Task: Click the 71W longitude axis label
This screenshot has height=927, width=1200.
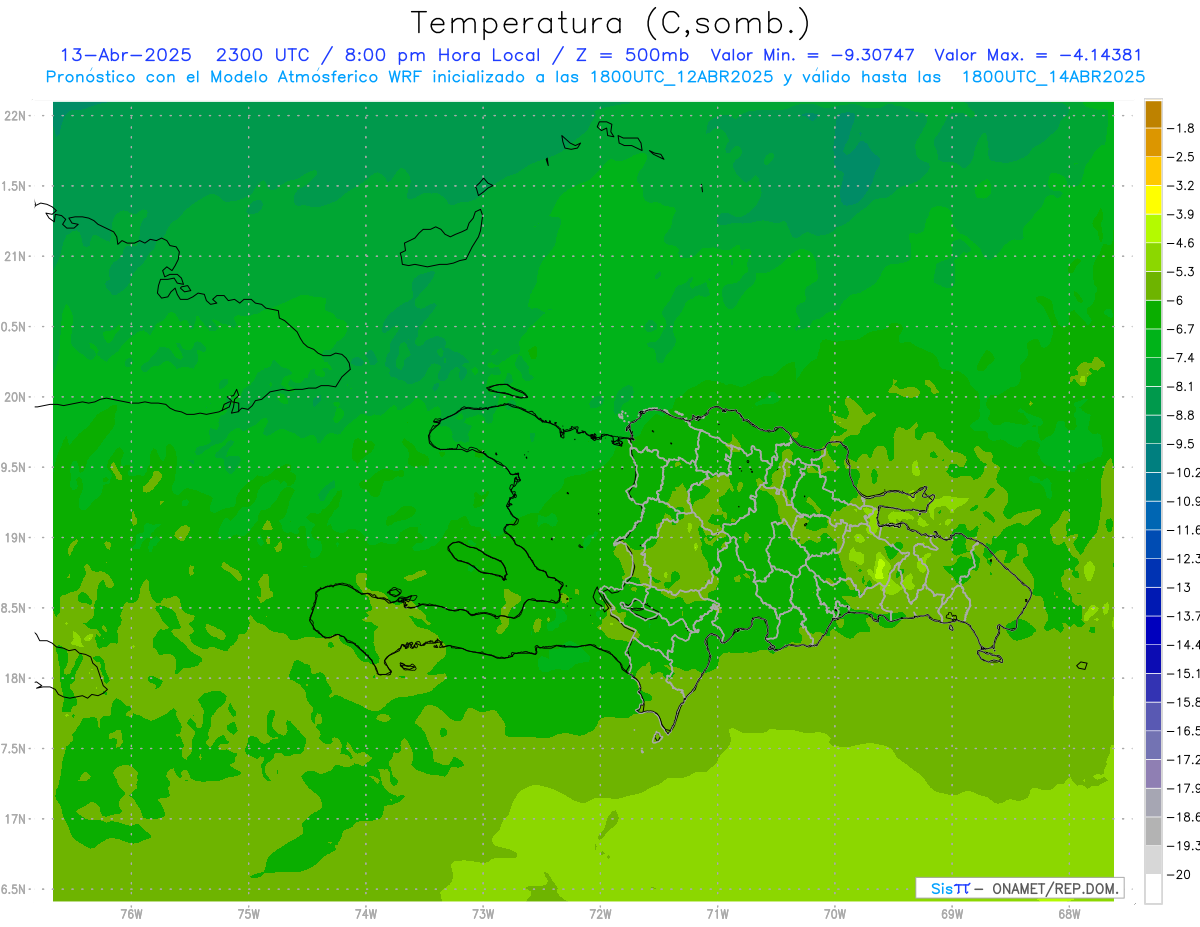Action: 717,914
